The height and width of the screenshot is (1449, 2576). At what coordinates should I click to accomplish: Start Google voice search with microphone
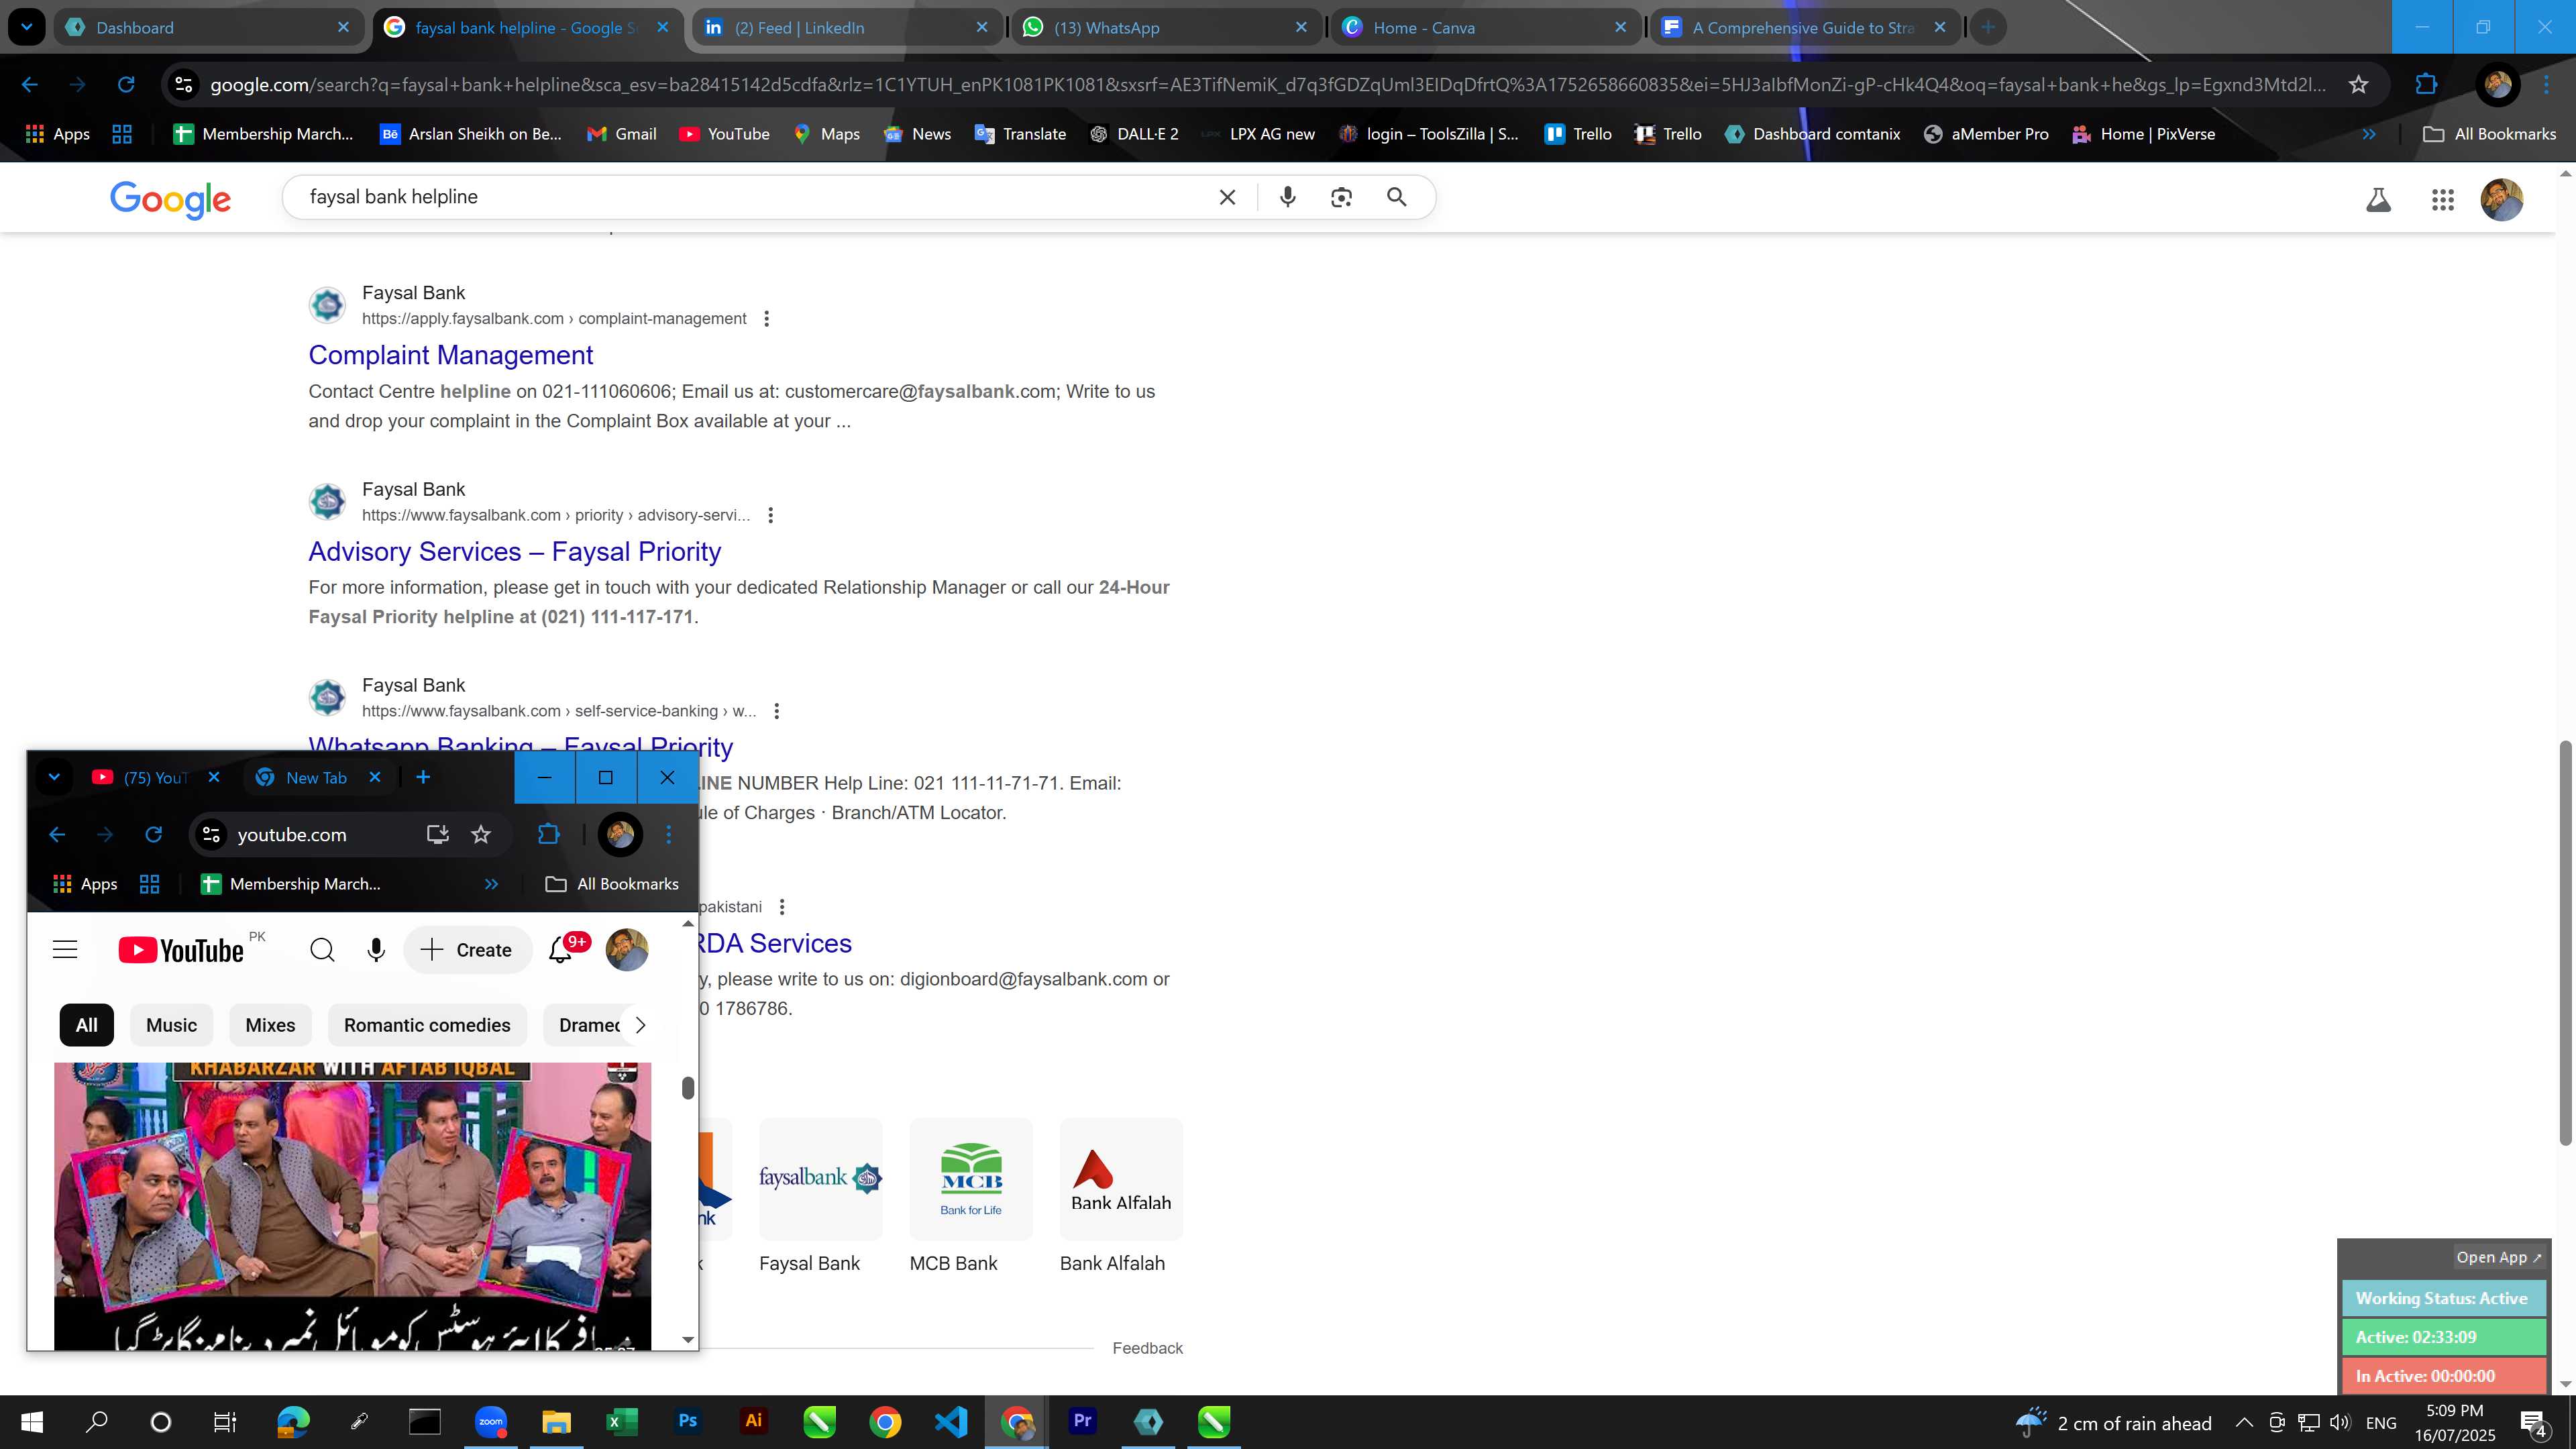click(1288, 197)
